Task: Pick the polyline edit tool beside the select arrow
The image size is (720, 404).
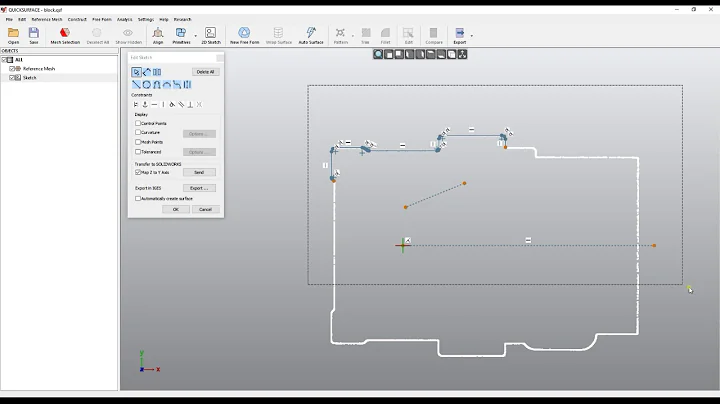Action: [x=146, y=72]
